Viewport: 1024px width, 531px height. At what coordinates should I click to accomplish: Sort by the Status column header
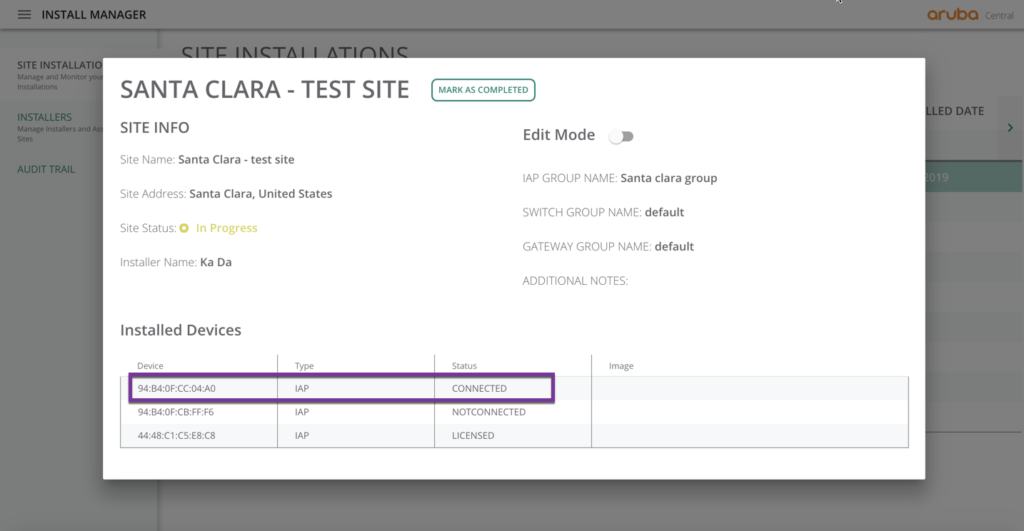pos(463,366)
